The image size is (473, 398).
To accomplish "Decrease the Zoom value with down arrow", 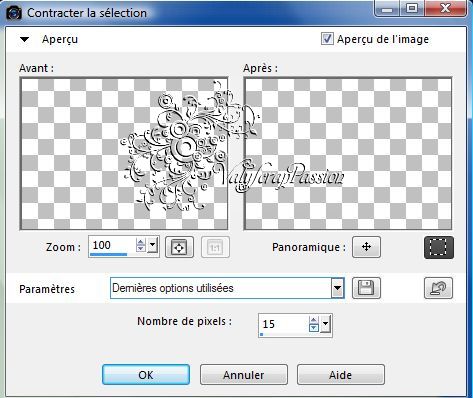I will 141,249.
